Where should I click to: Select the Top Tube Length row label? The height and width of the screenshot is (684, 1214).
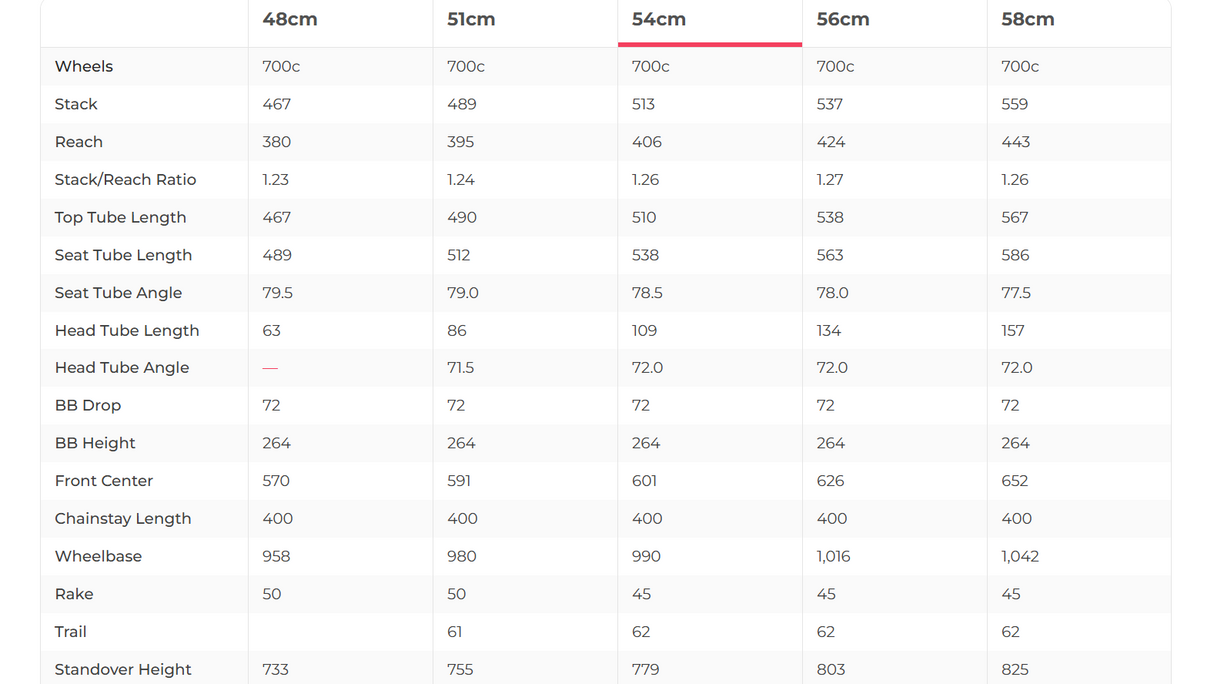(x=121, y=218)
